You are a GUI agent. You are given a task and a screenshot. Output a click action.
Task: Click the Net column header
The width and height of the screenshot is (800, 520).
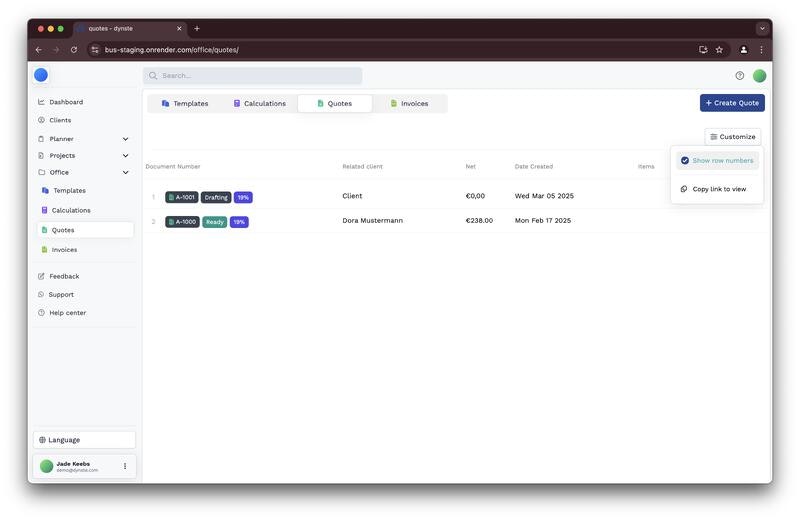(x=470, y=166)
